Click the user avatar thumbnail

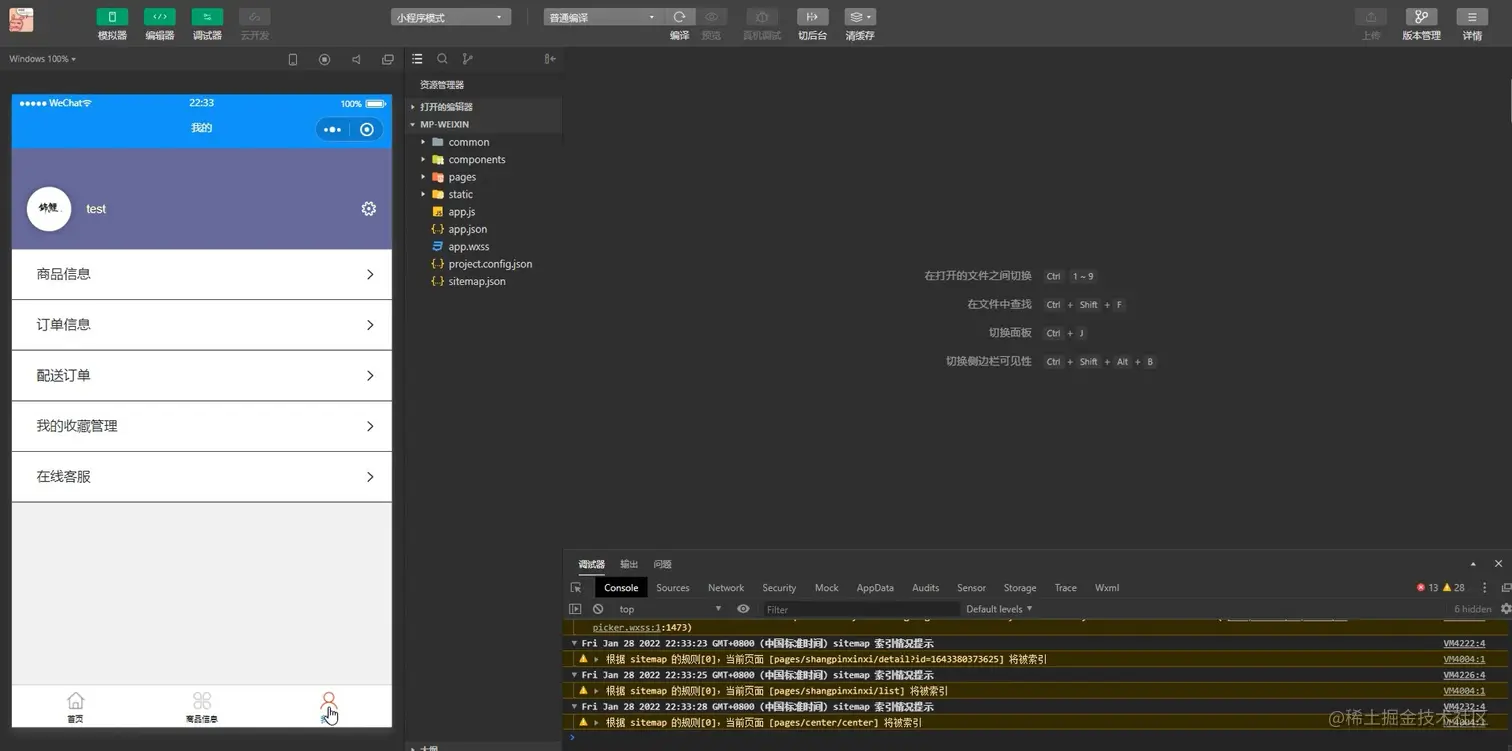tap(48, 209)
